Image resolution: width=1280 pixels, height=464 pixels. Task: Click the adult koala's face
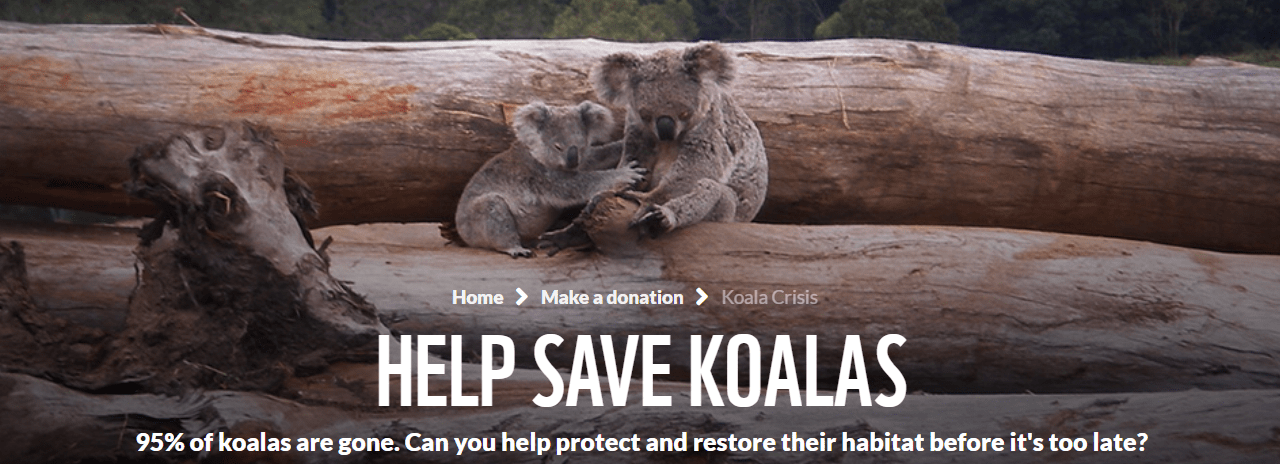pos(664,107)
